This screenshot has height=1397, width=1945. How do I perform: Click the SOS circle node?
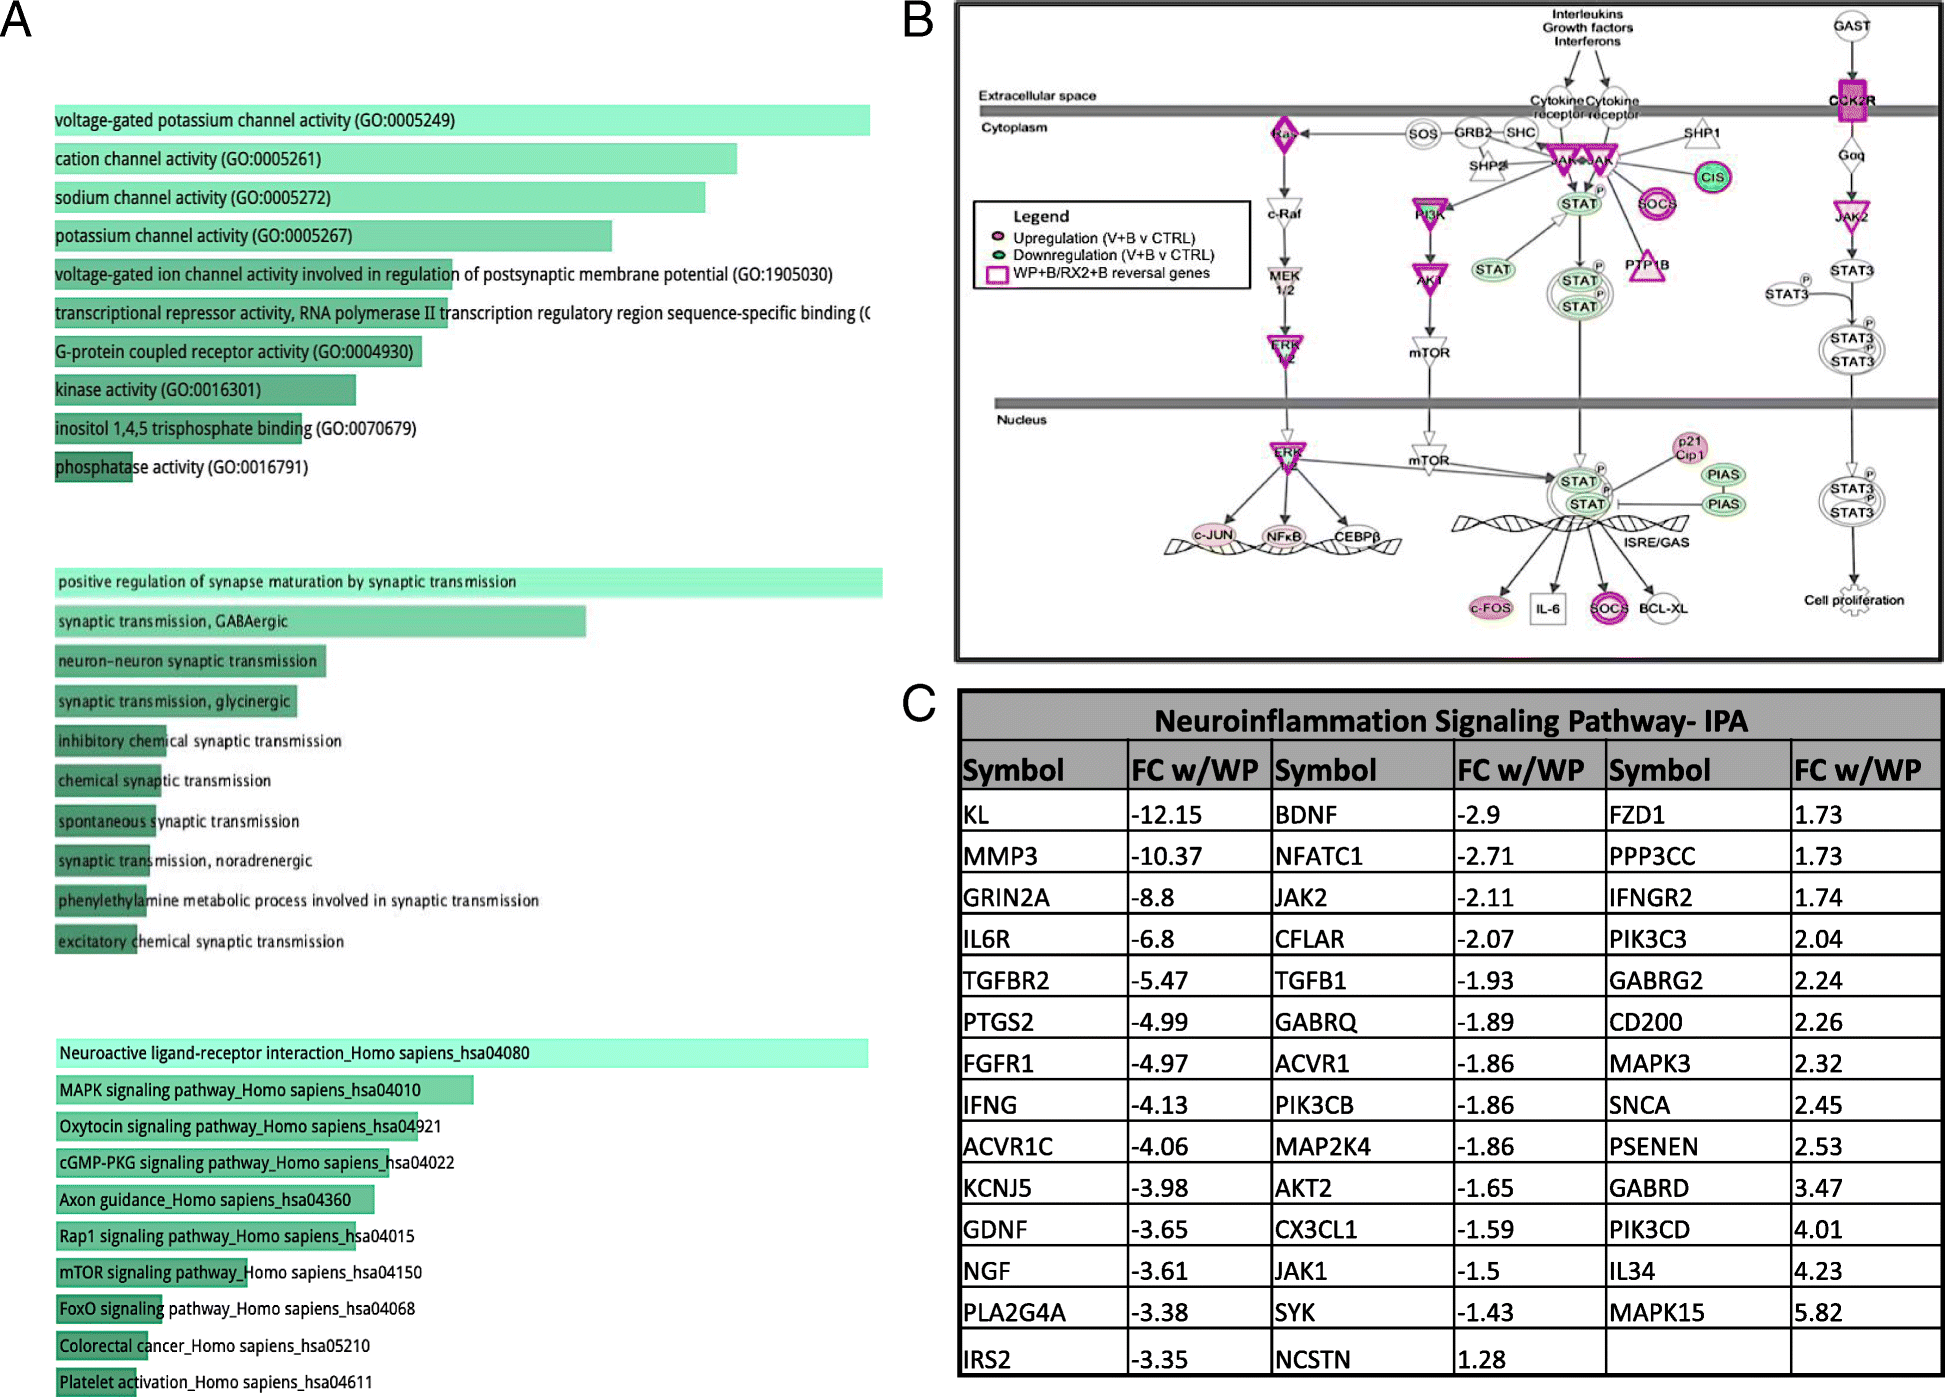[1422, 134]
